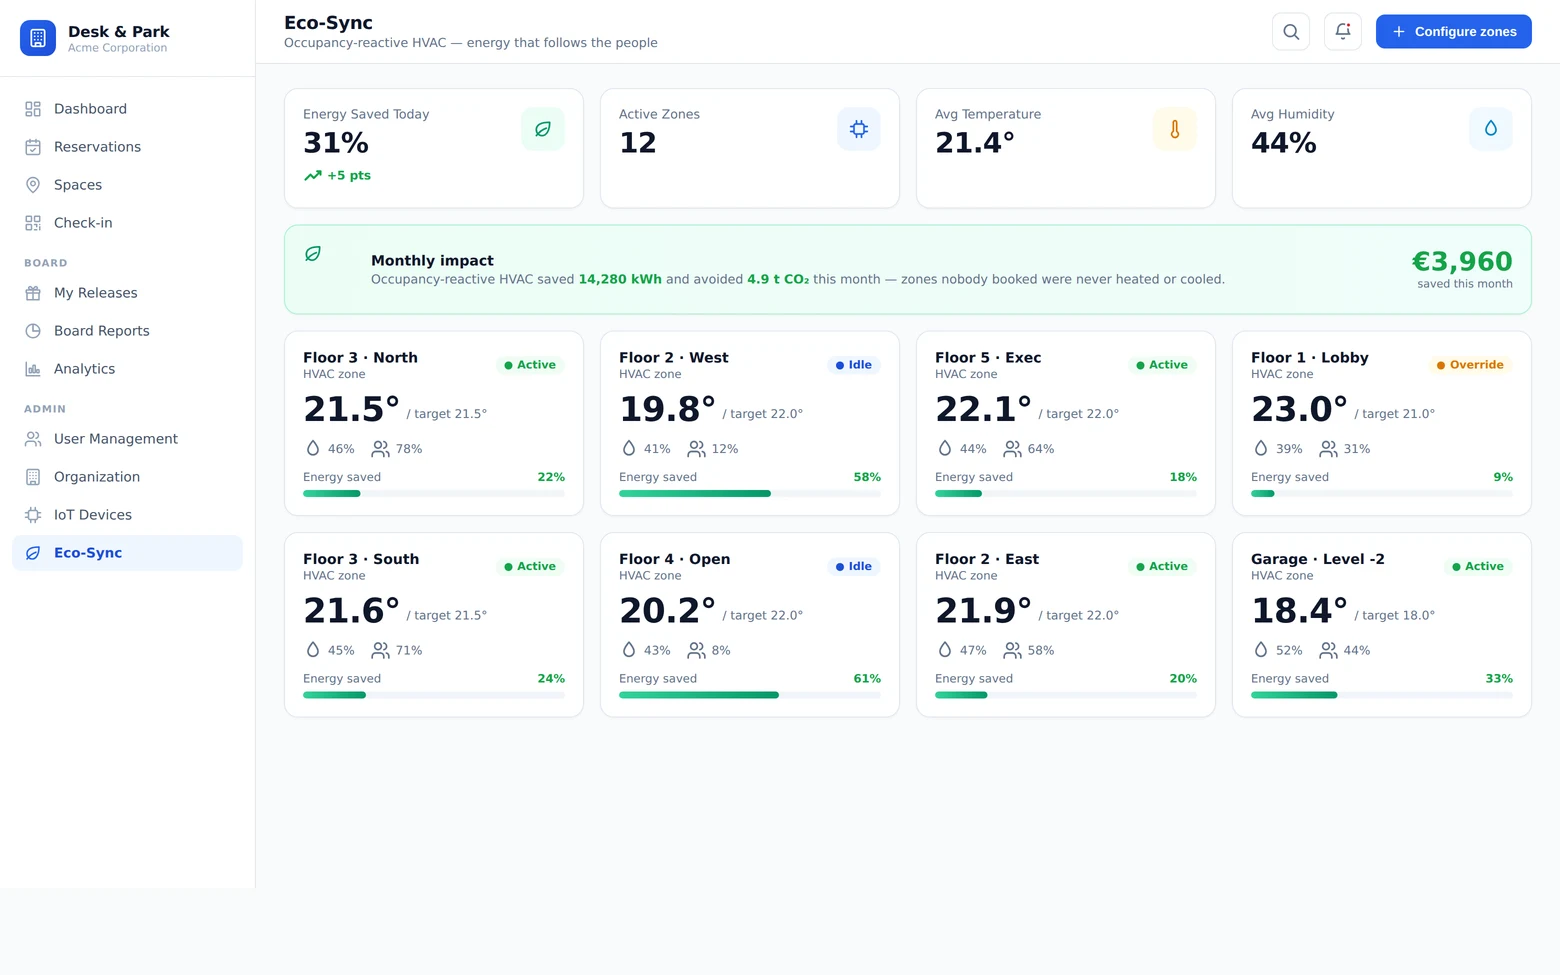Click the Override badge on Floor 1 · Lobby
The width and height of the screenshot is (1560, 975).
(x=1470, y=365)
